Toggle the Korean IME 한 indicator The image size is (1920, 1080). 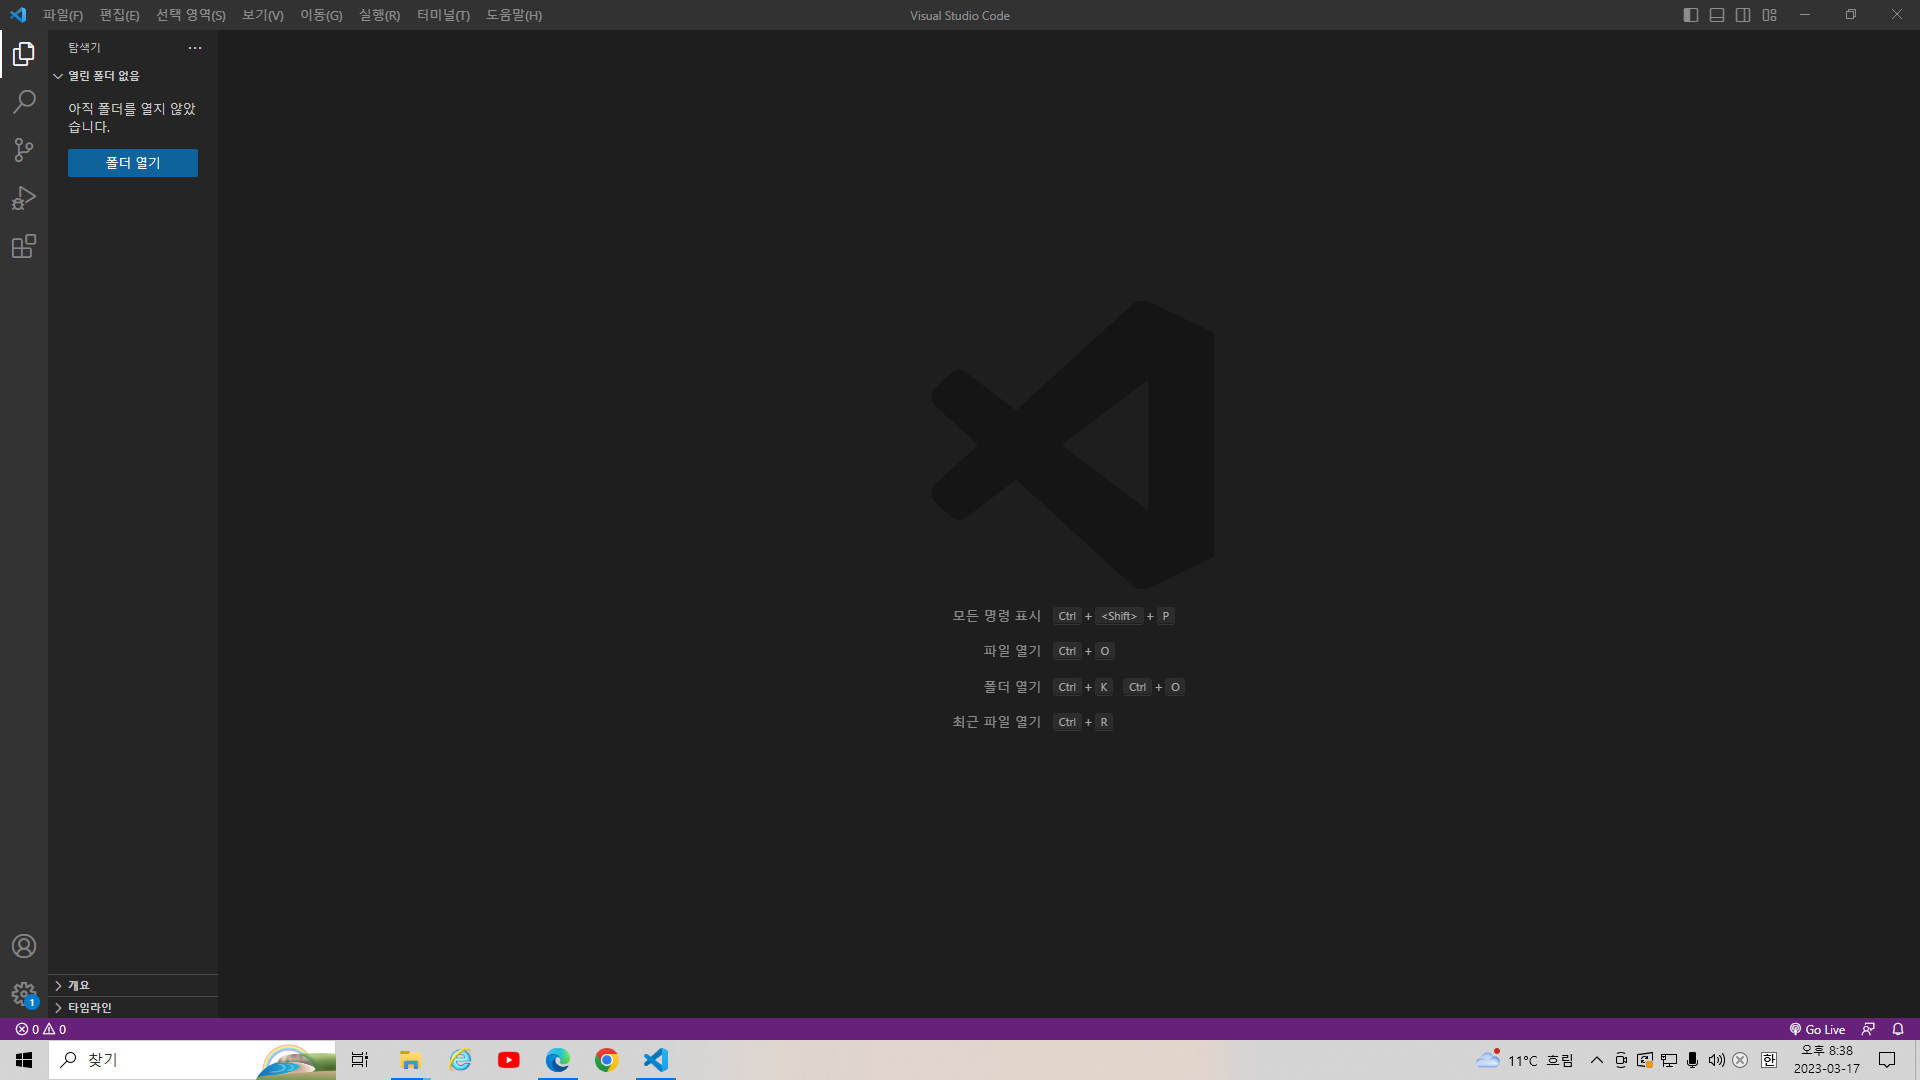(1769, 1060)
